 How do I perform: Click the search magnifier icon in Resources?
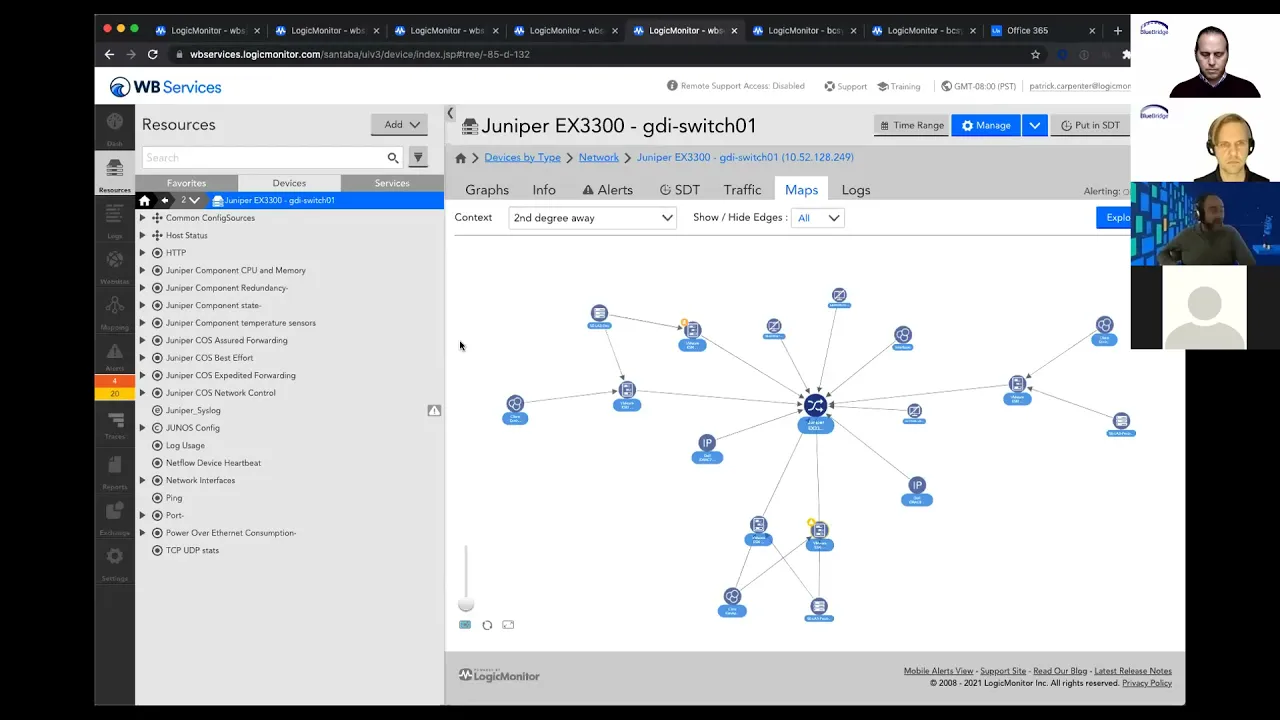click(x=393, y=158)
